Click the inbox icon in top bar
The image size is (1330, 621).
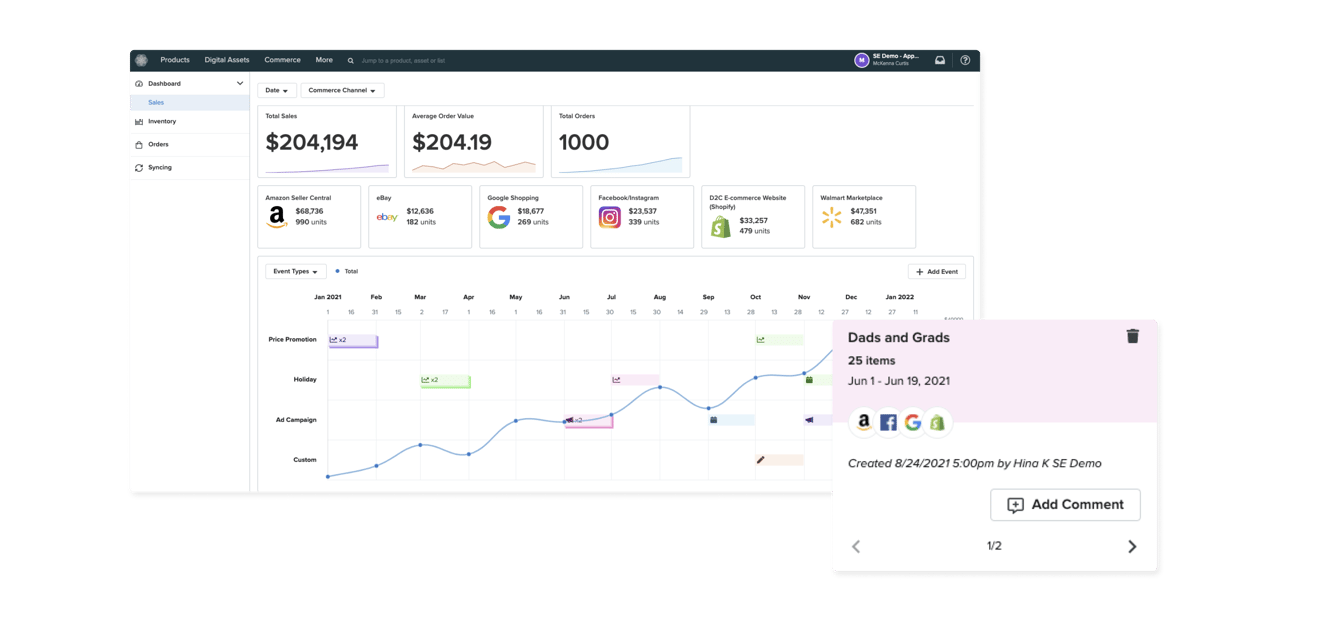coord(940,60)
